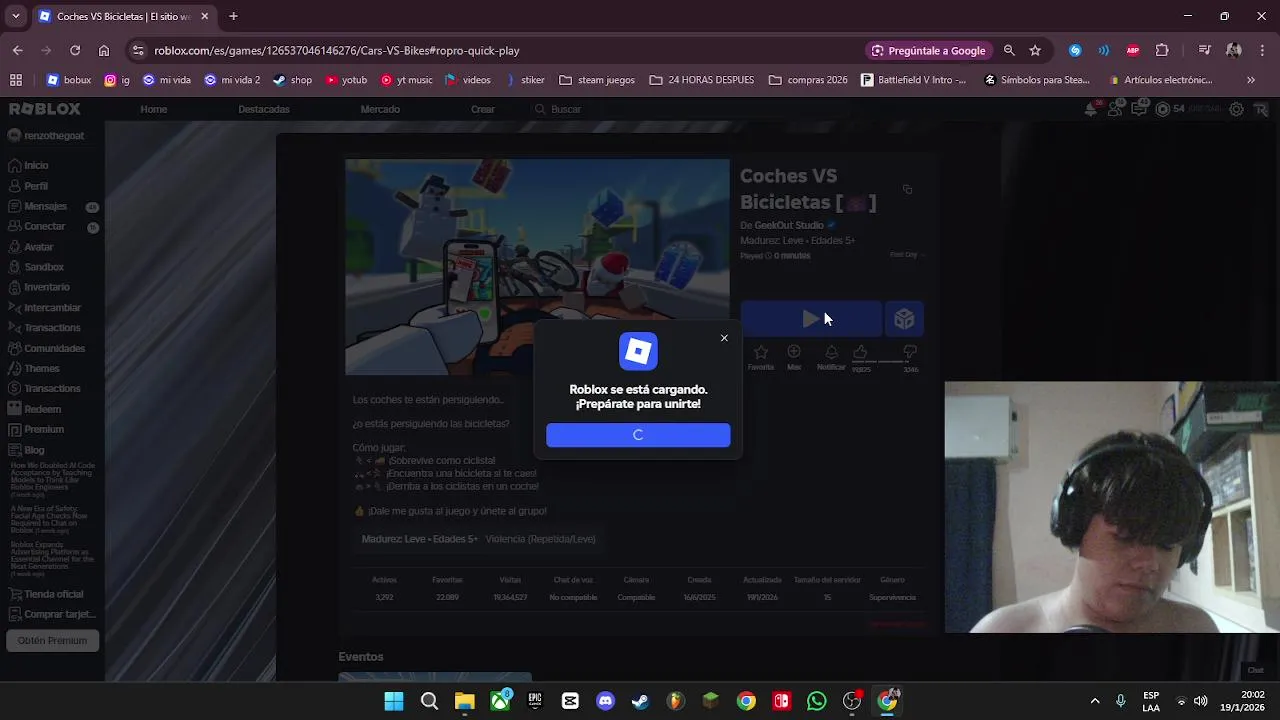
Task: Open the volume control in system tray
Action: [1201, 701]
